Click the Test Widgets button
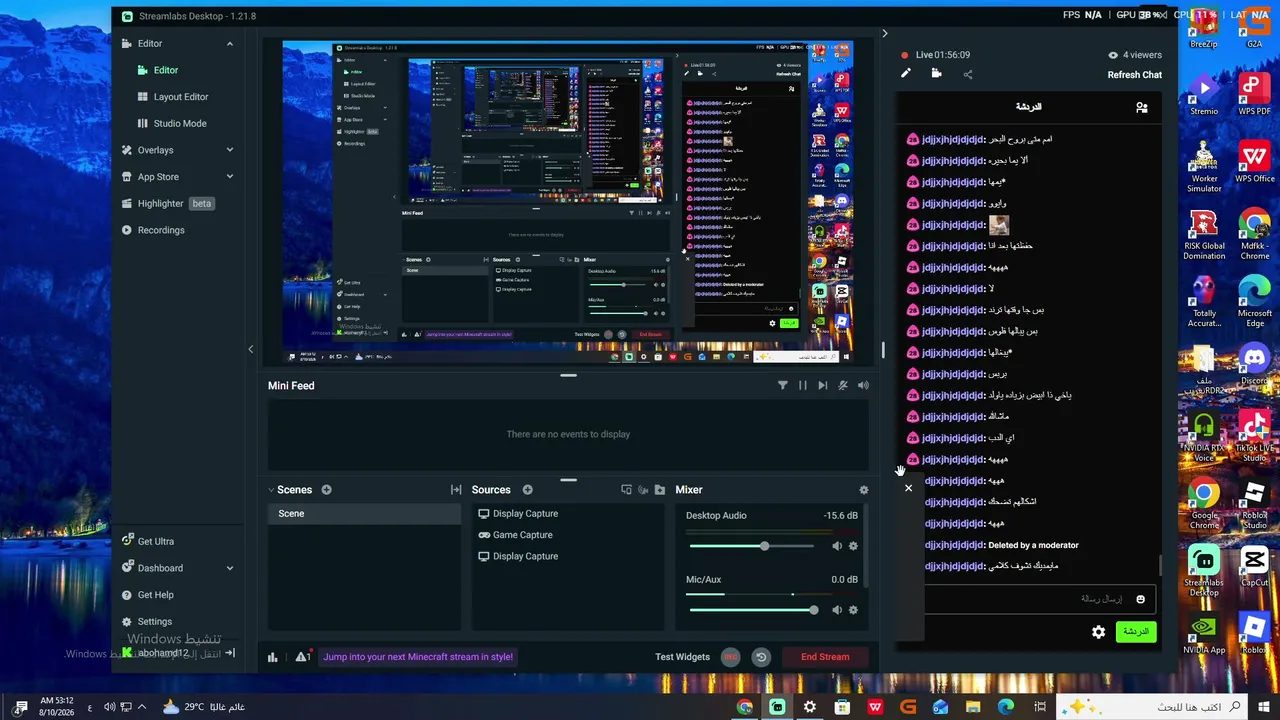The height and width of the screenshot is (720, 1280). (x=682, y=657)
